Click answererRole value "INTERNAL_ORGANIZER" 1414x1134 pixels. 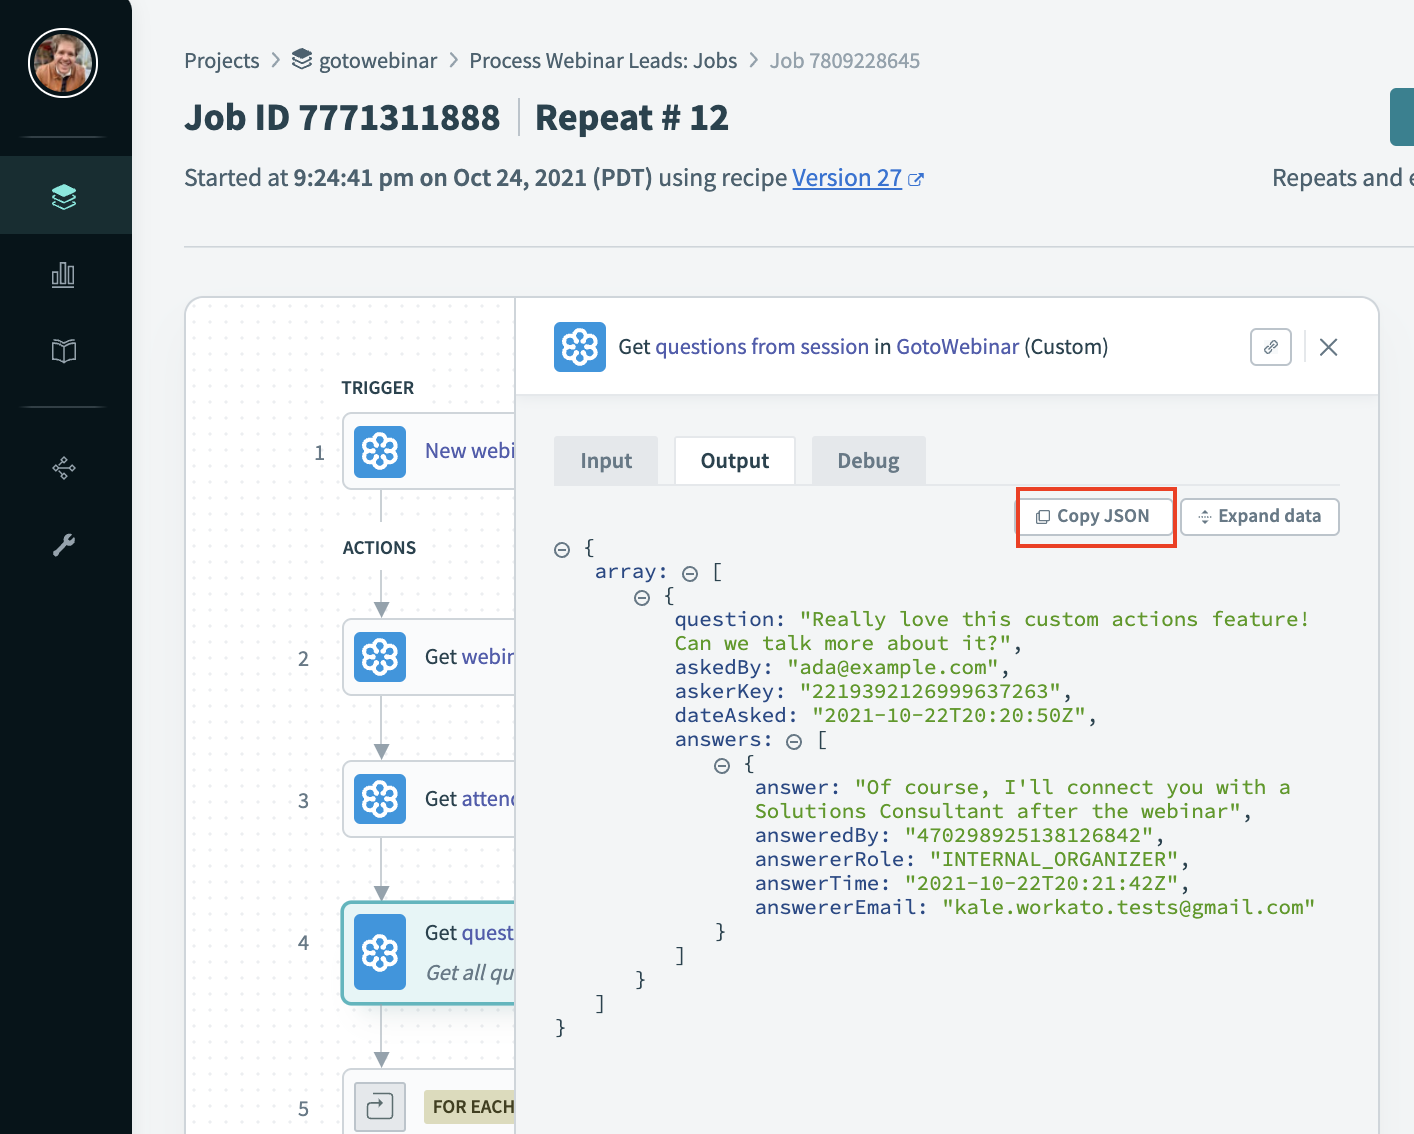1054,859
